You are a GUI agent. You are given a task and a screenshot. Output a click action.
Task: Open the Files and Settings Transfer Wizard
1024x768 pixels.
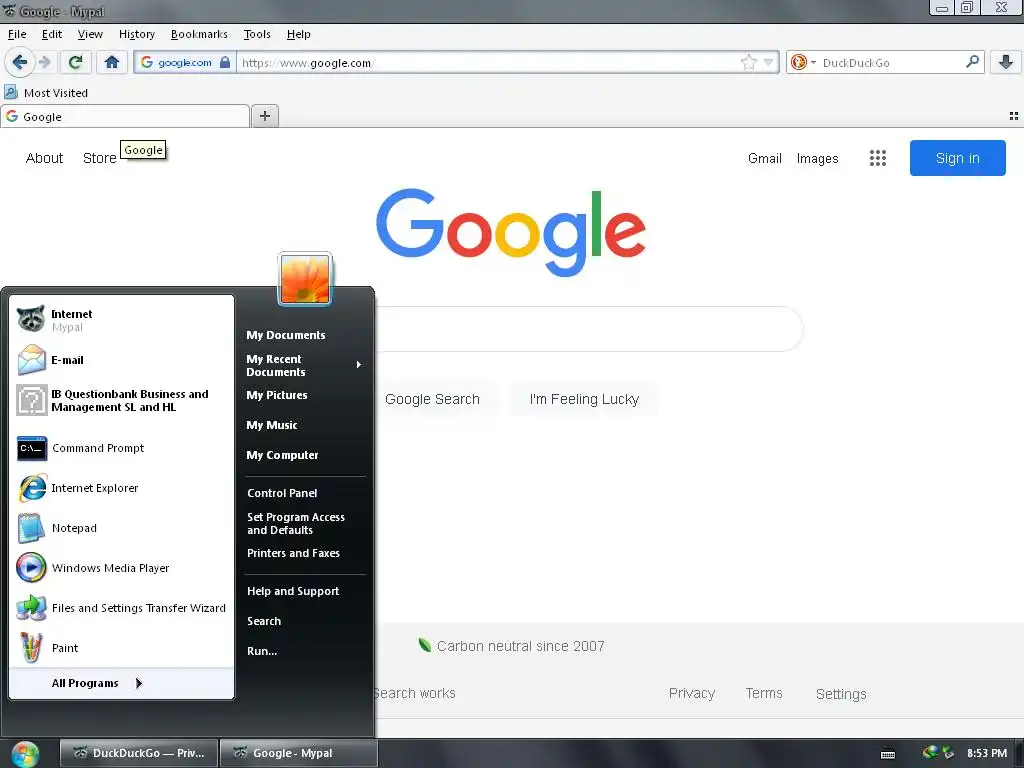pyautogui.click(x=121, y=608)
